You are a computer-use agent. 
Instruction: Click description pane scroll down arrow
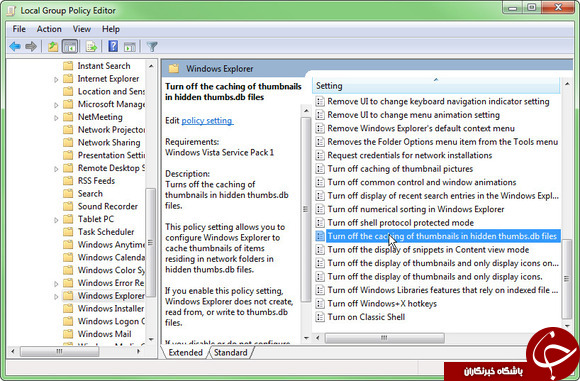[306, 338]
